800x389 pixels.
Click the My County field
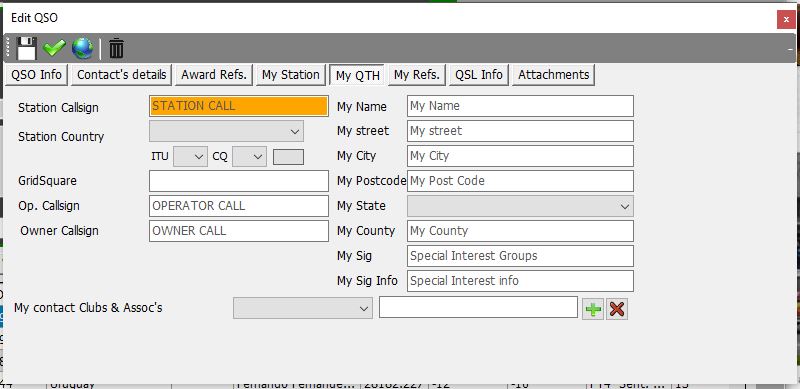520,231
